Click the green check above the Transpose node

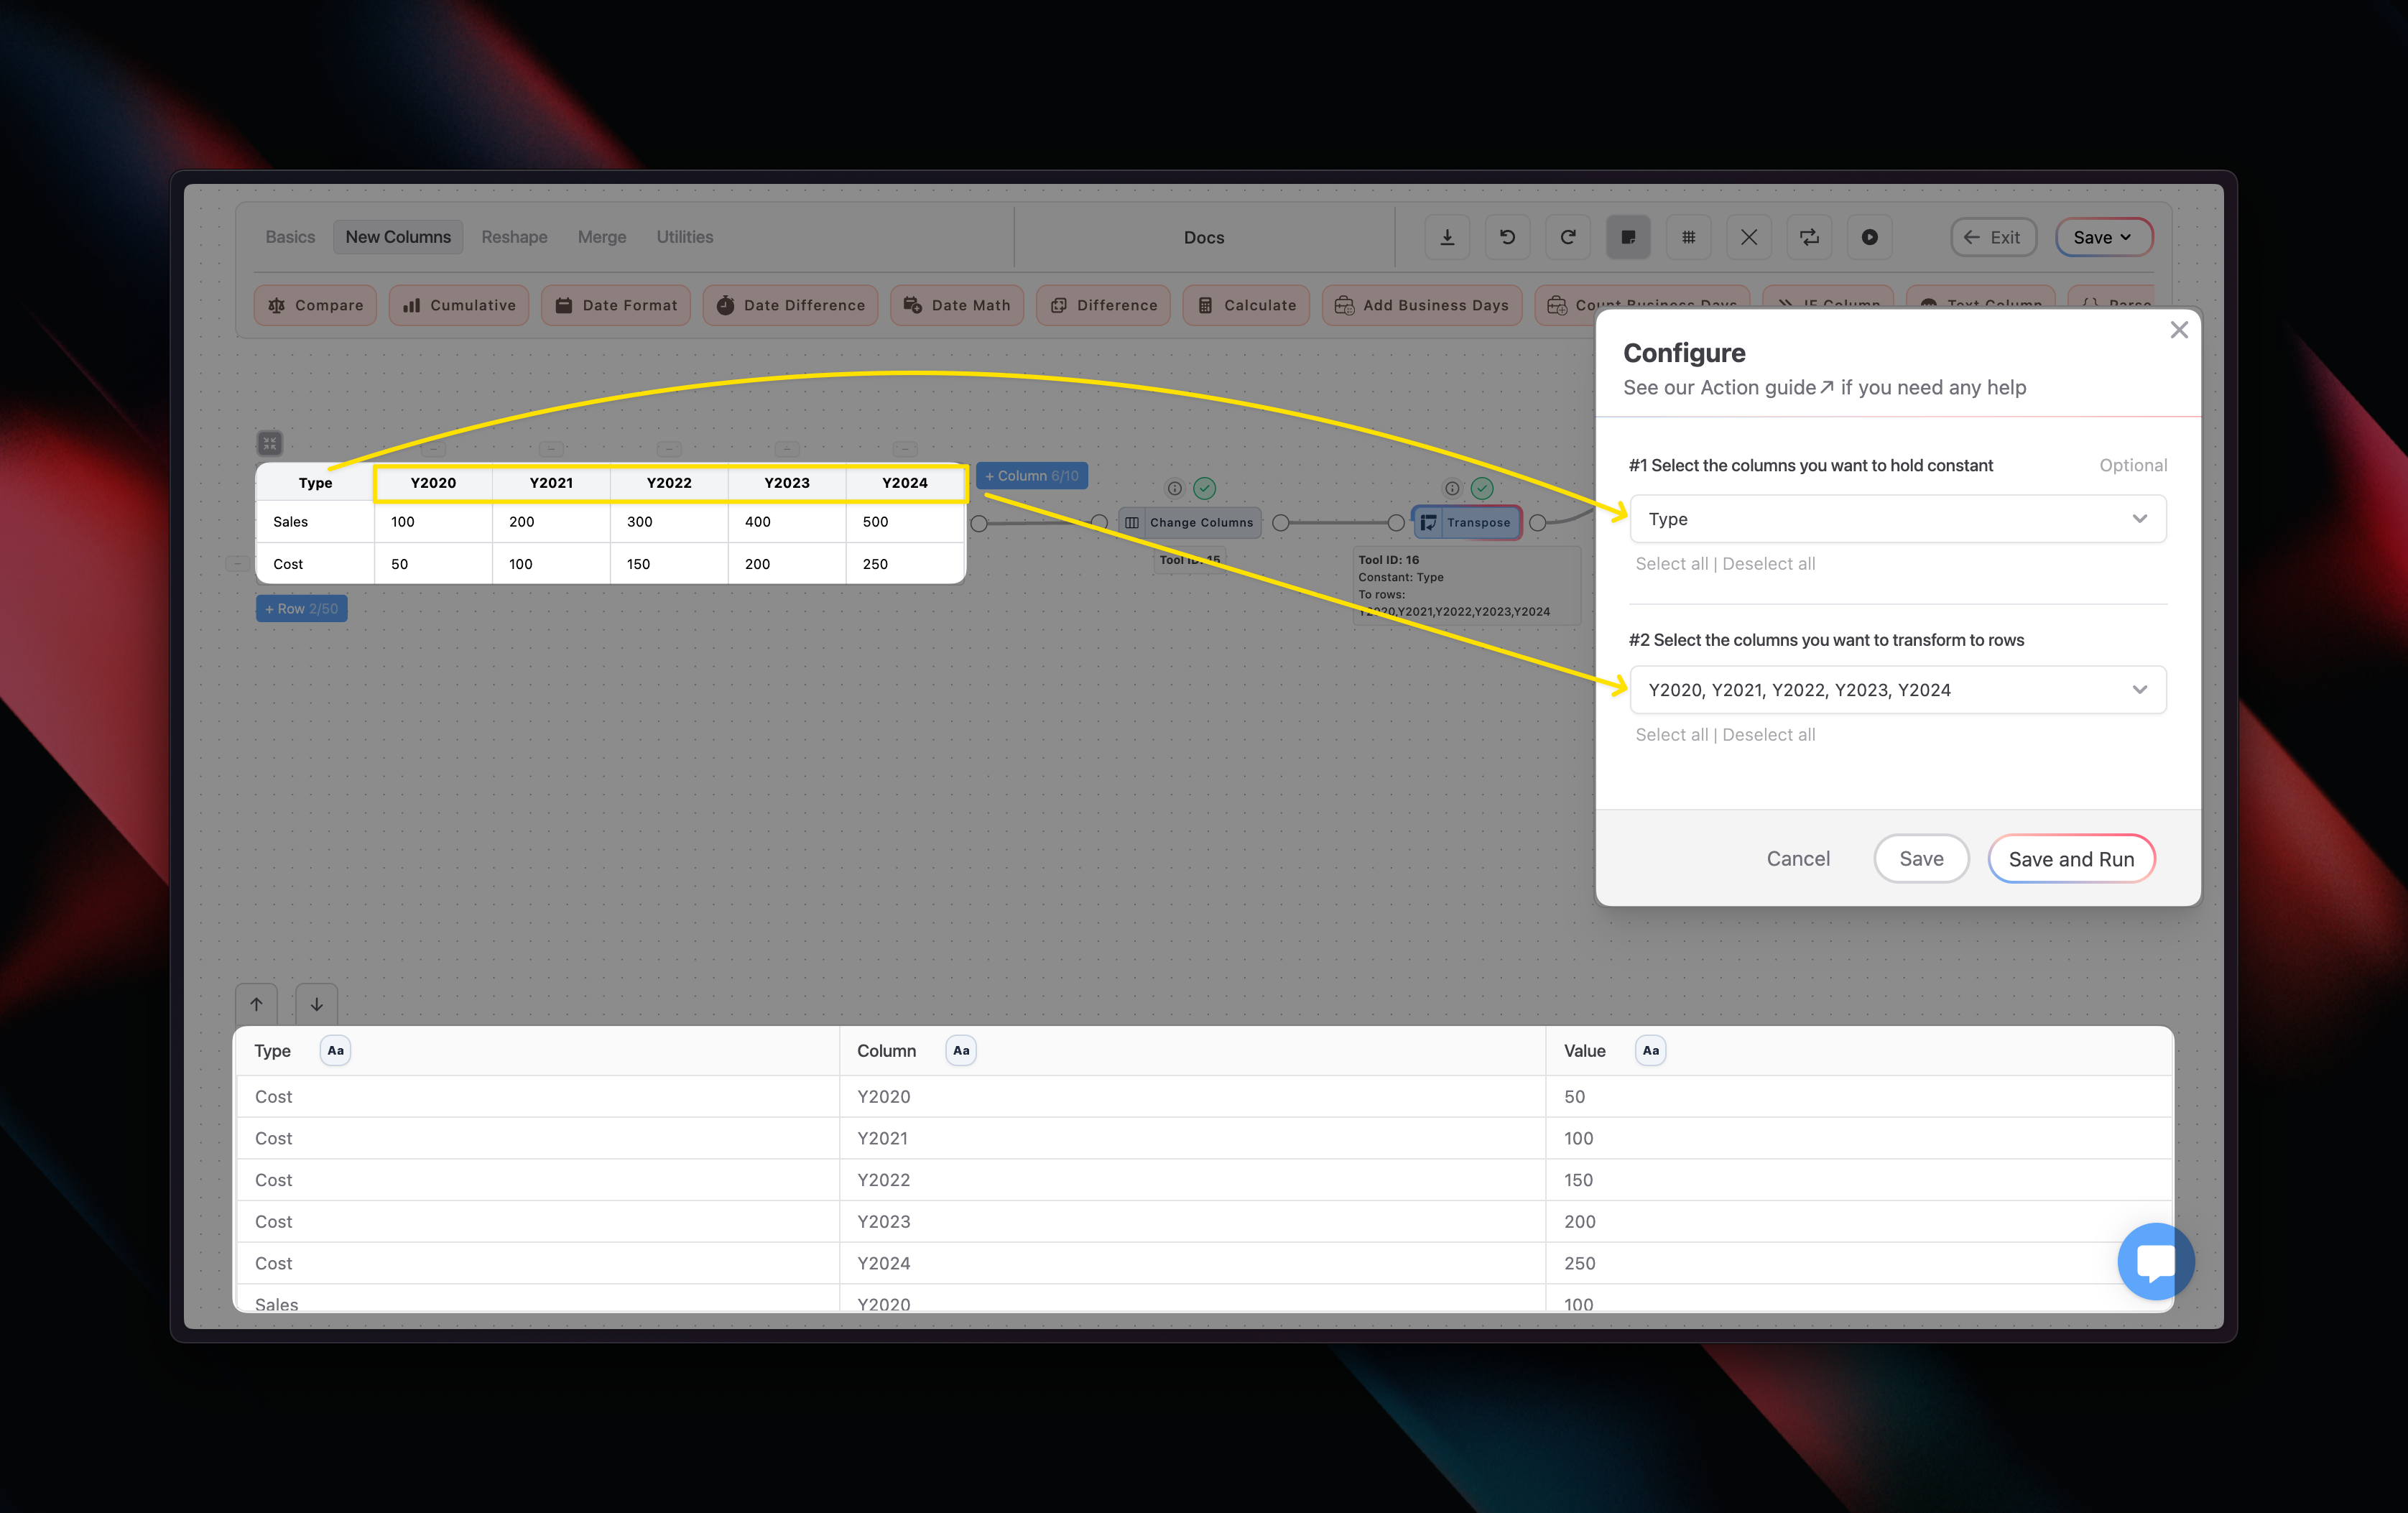click(1482, 489)
